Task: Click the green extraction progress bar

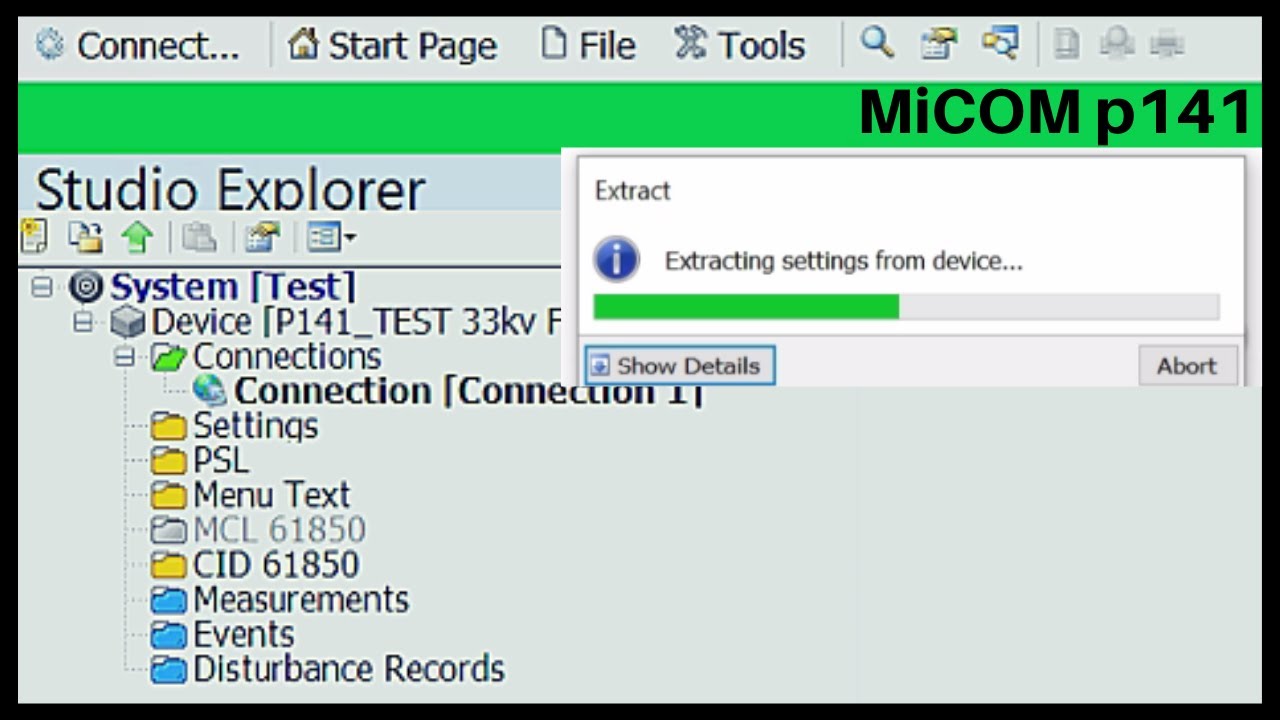Action: pyautogui.click(x=906, y=306)
